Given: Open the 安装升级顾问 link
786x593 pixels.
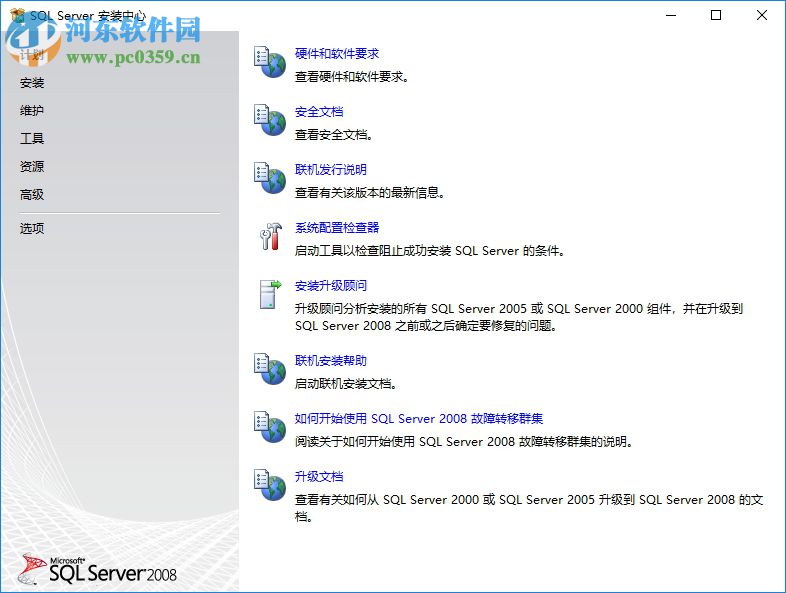Looking at the screenshot, I should tap(331, 286).
